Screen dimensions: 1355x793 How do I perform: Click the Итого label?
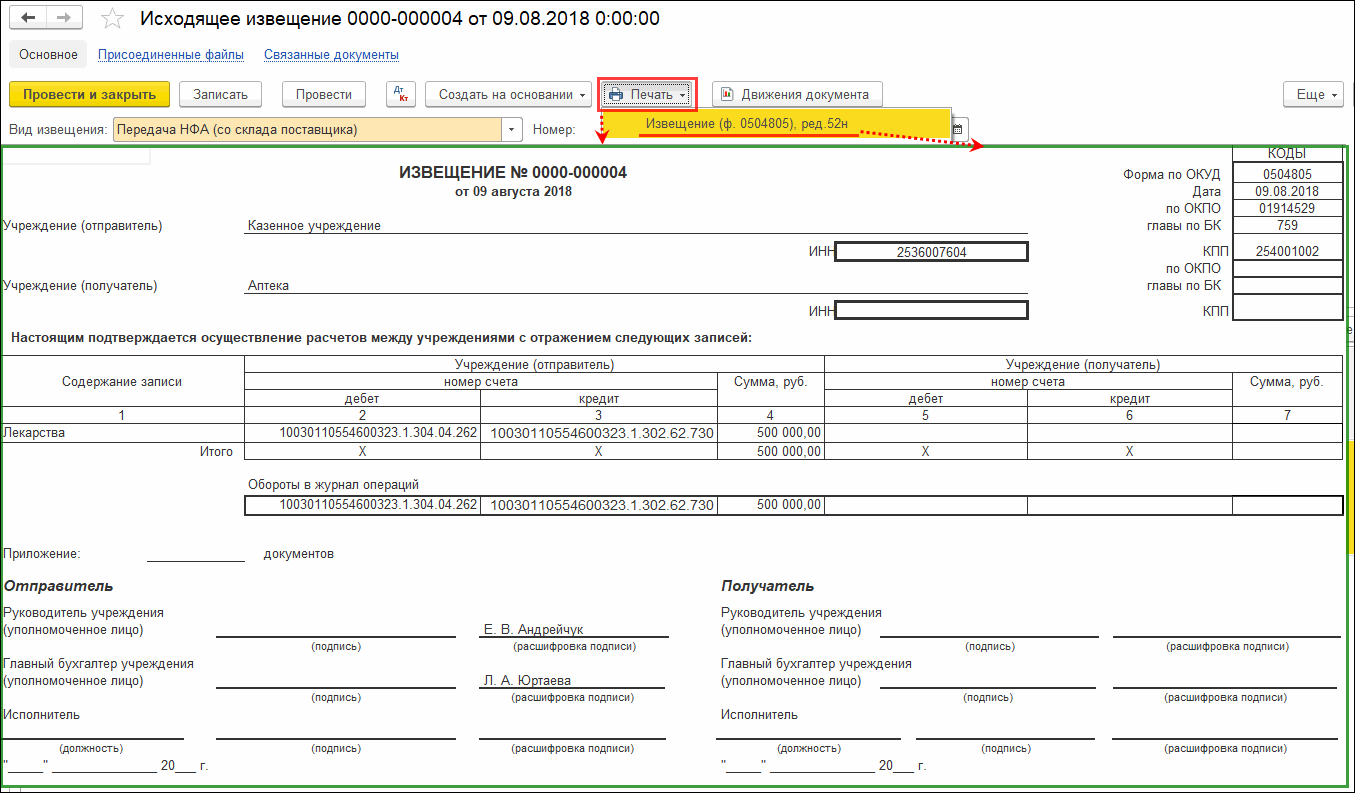click(216, 452)
